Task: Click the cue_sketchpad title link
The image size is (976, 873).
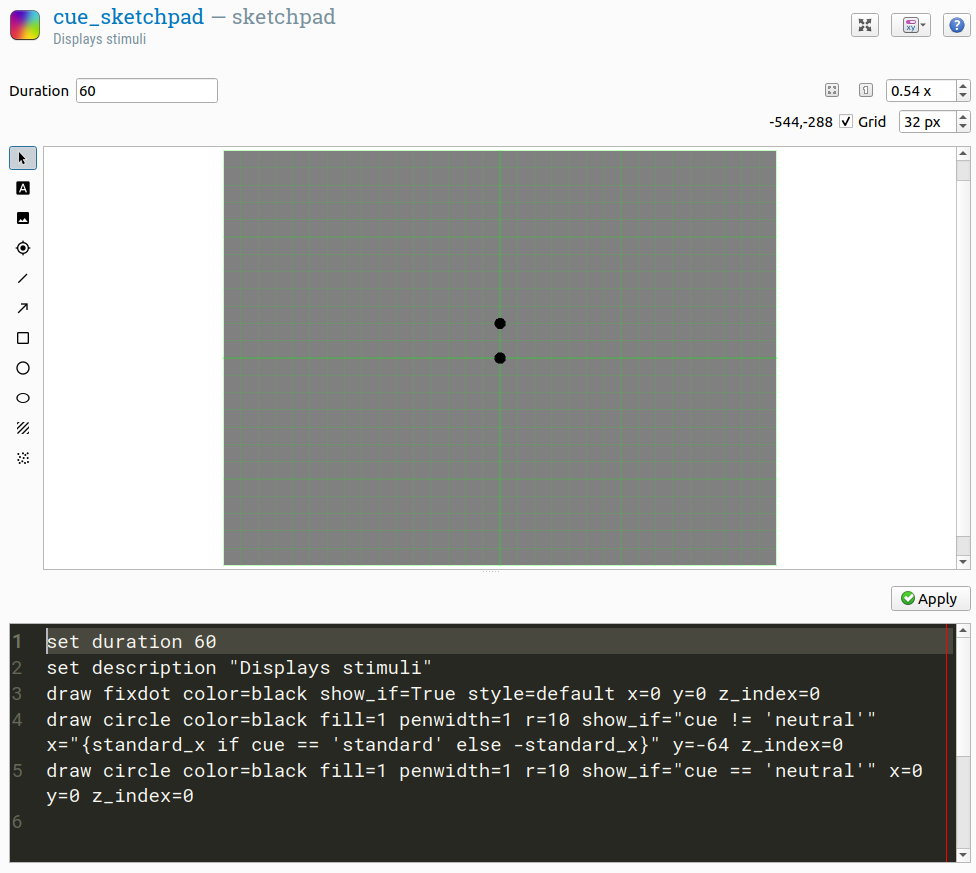Action: click(128, 17)
